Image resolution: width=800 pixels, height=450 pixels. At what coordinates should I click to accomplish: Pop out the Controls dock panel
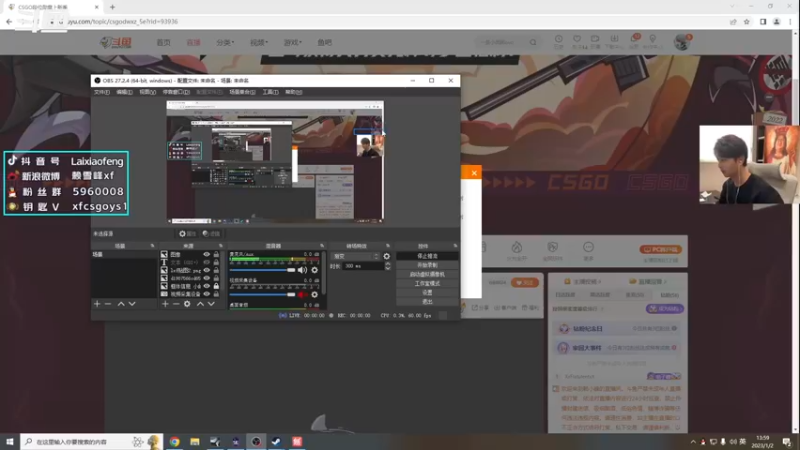(455, 246)
